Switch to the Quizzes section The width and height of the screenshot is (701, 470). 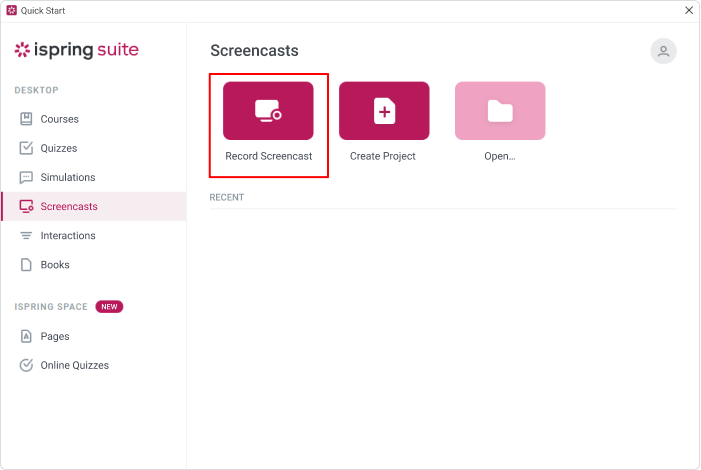(x=93, y=148)
